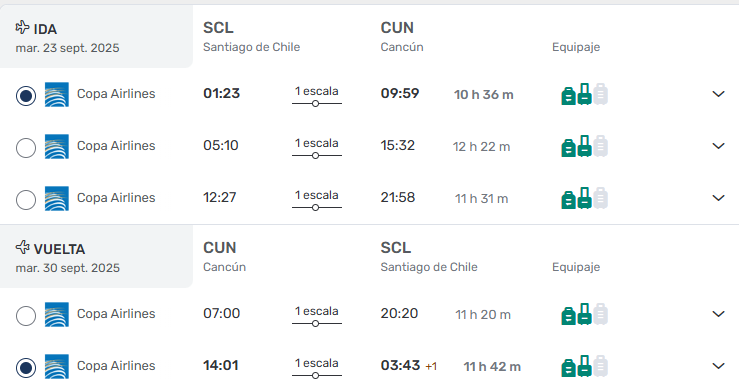Expand details for the 01:23 flight
Viewport: 739px width, 389px height.
point(718,94)
